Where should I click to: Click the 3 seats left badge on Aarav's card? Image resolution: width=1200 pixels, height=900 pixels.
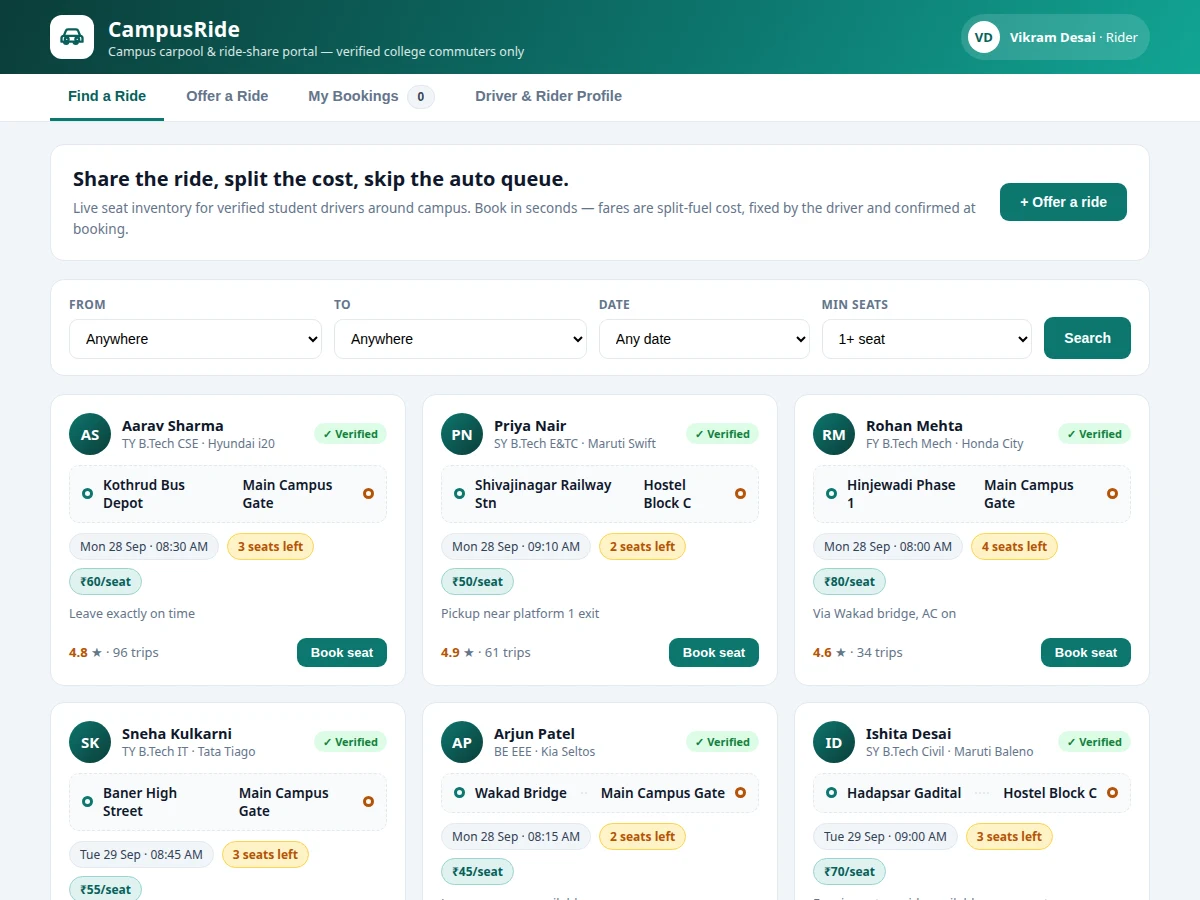[270, 547]
